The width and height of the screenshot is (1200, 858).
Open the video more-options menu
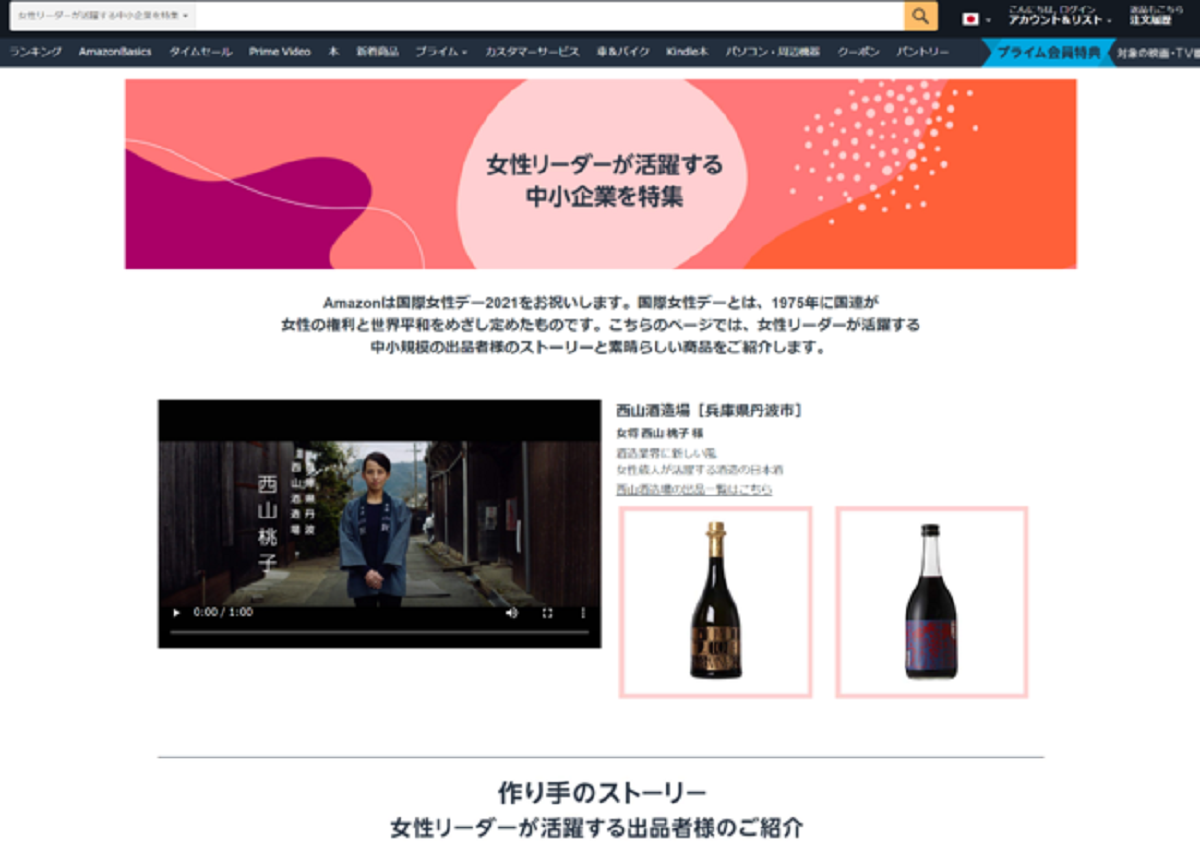pos(584,612)
